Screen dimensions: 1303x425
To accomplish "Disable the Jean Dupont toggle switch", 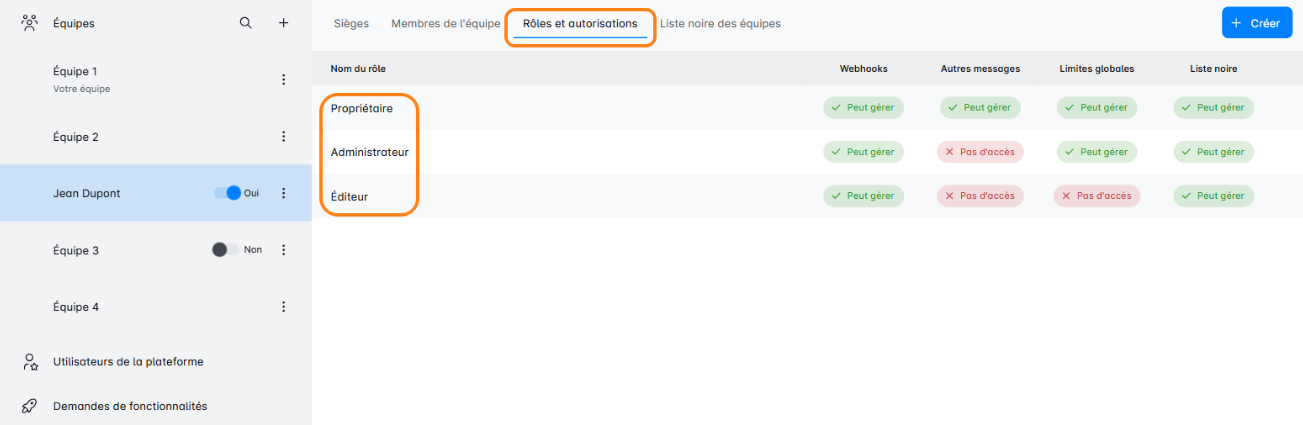I will coord(228,193).
